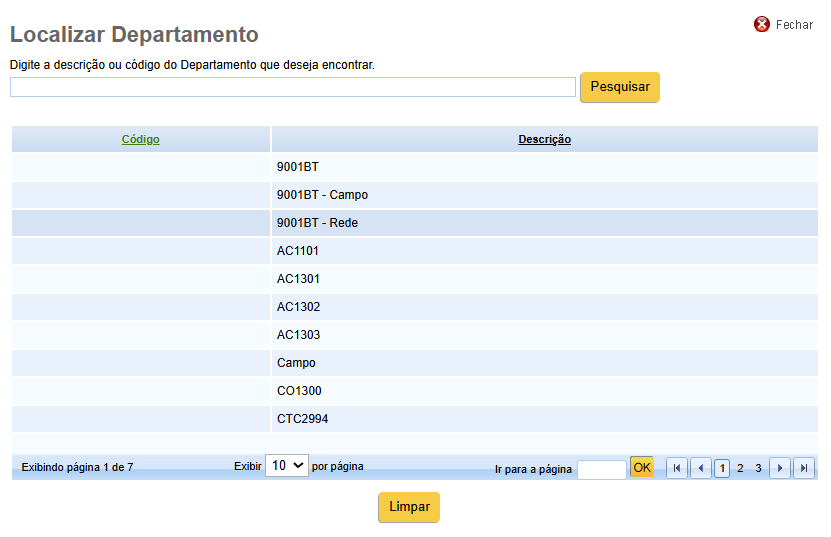Select current page number 1

(722, 468)
